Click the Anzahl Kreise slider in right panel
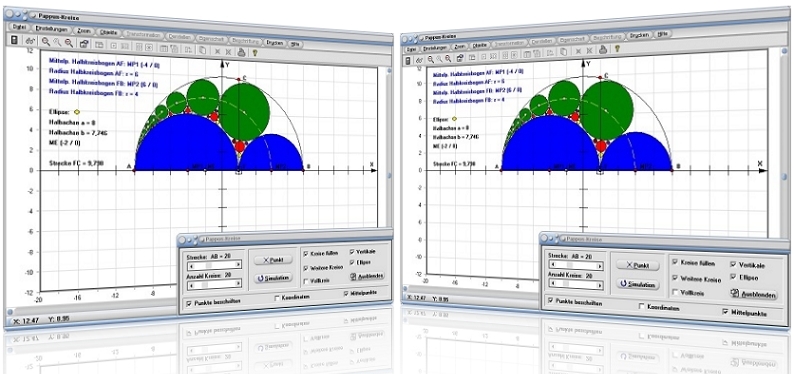The width and height of the screenshot is (794, 374). point(577,285)
